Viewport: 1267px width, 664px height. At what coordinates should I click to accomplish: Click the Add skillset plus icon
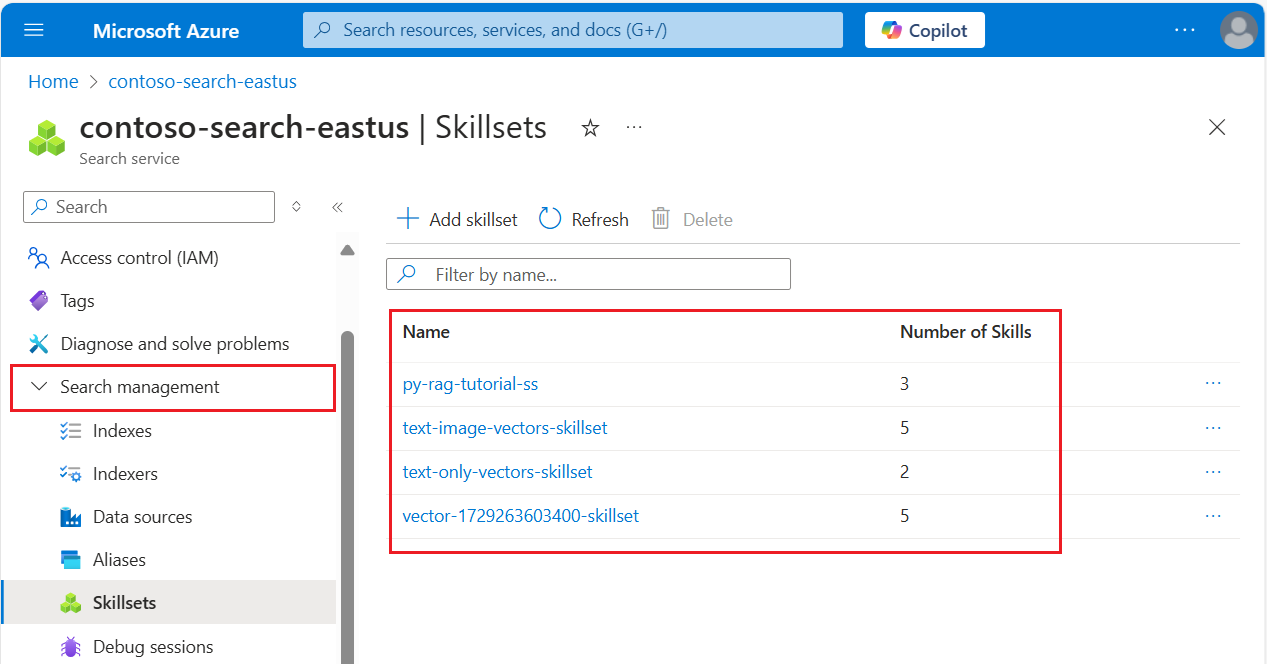pyautogui.click(x=407, y=219)
